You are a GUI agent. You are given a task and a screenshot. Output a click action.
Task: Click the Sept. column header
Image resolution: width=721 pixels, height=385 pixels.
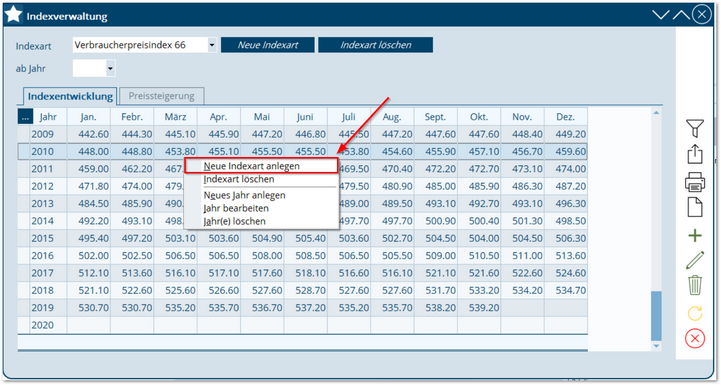[435, 117]
